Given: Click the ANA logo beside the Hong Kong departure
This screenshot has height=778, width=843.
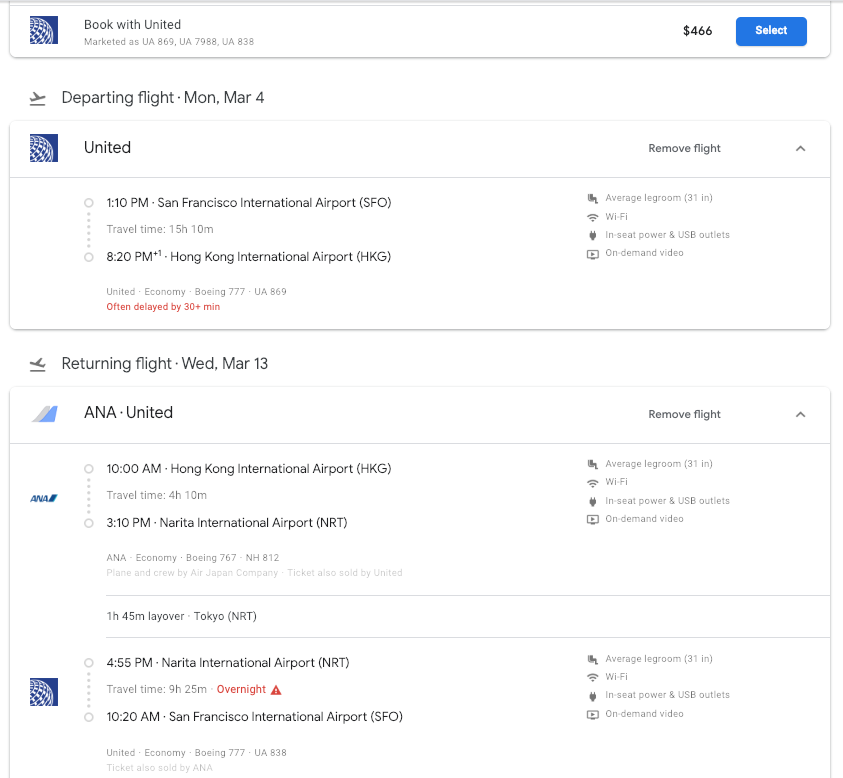Looking at the screenshot, I should point(43,497).
